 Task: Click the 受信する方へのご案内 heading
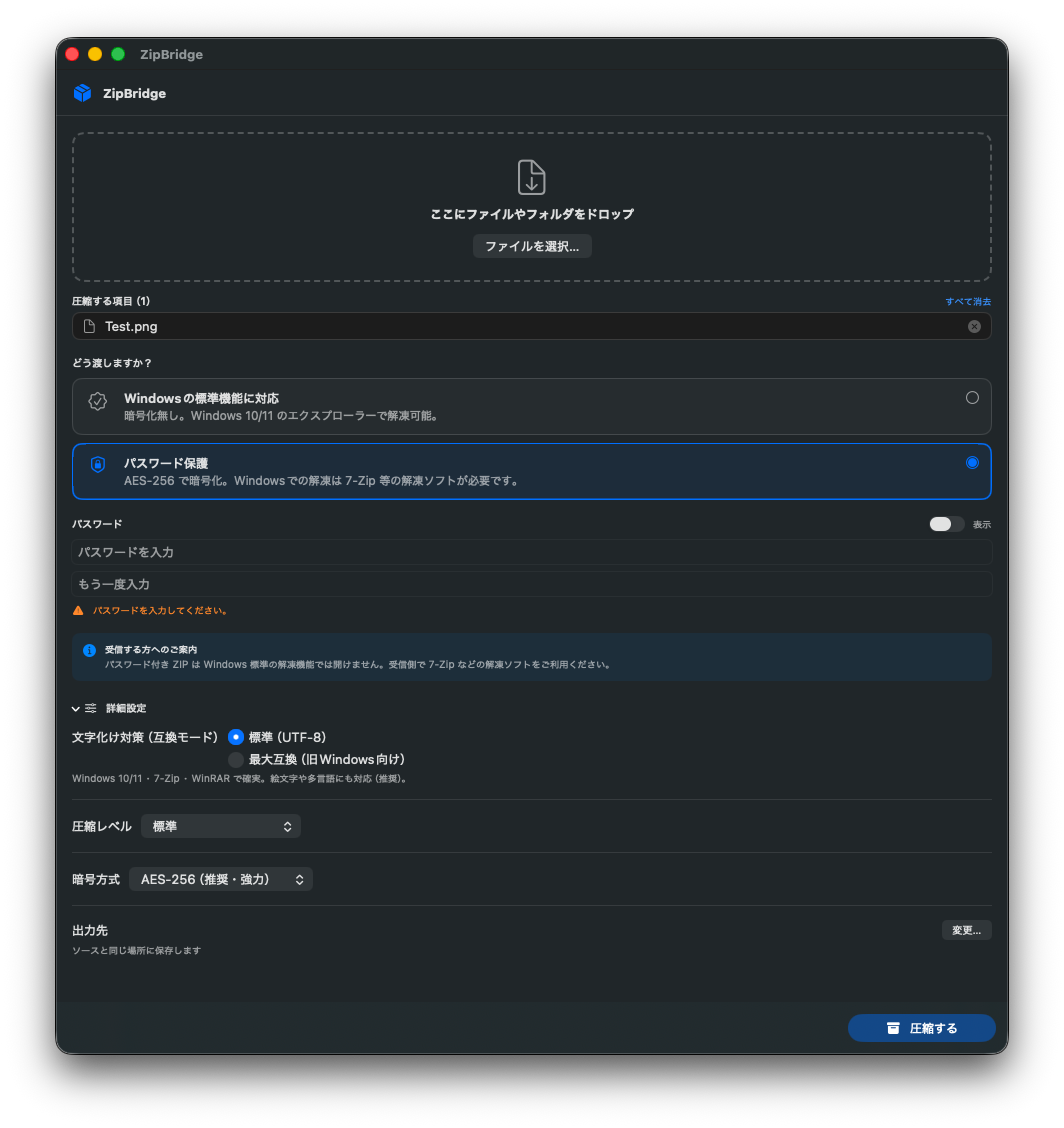point(151,650)
